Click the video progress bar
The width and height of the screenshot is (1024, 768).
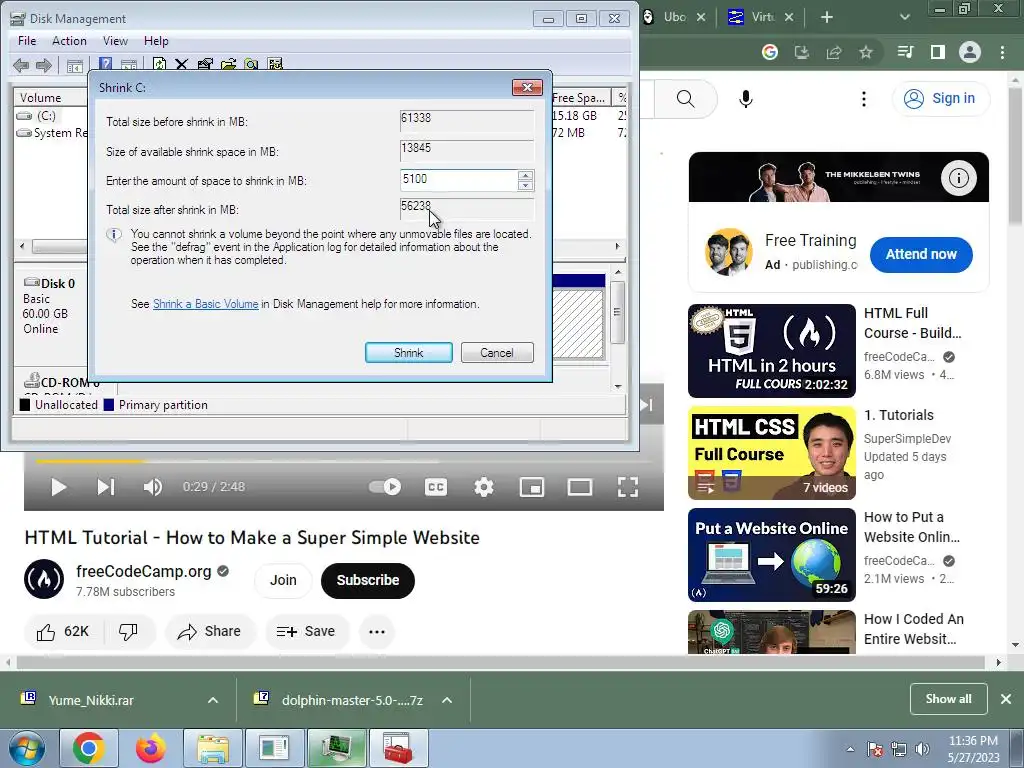(x=344, y=461)
